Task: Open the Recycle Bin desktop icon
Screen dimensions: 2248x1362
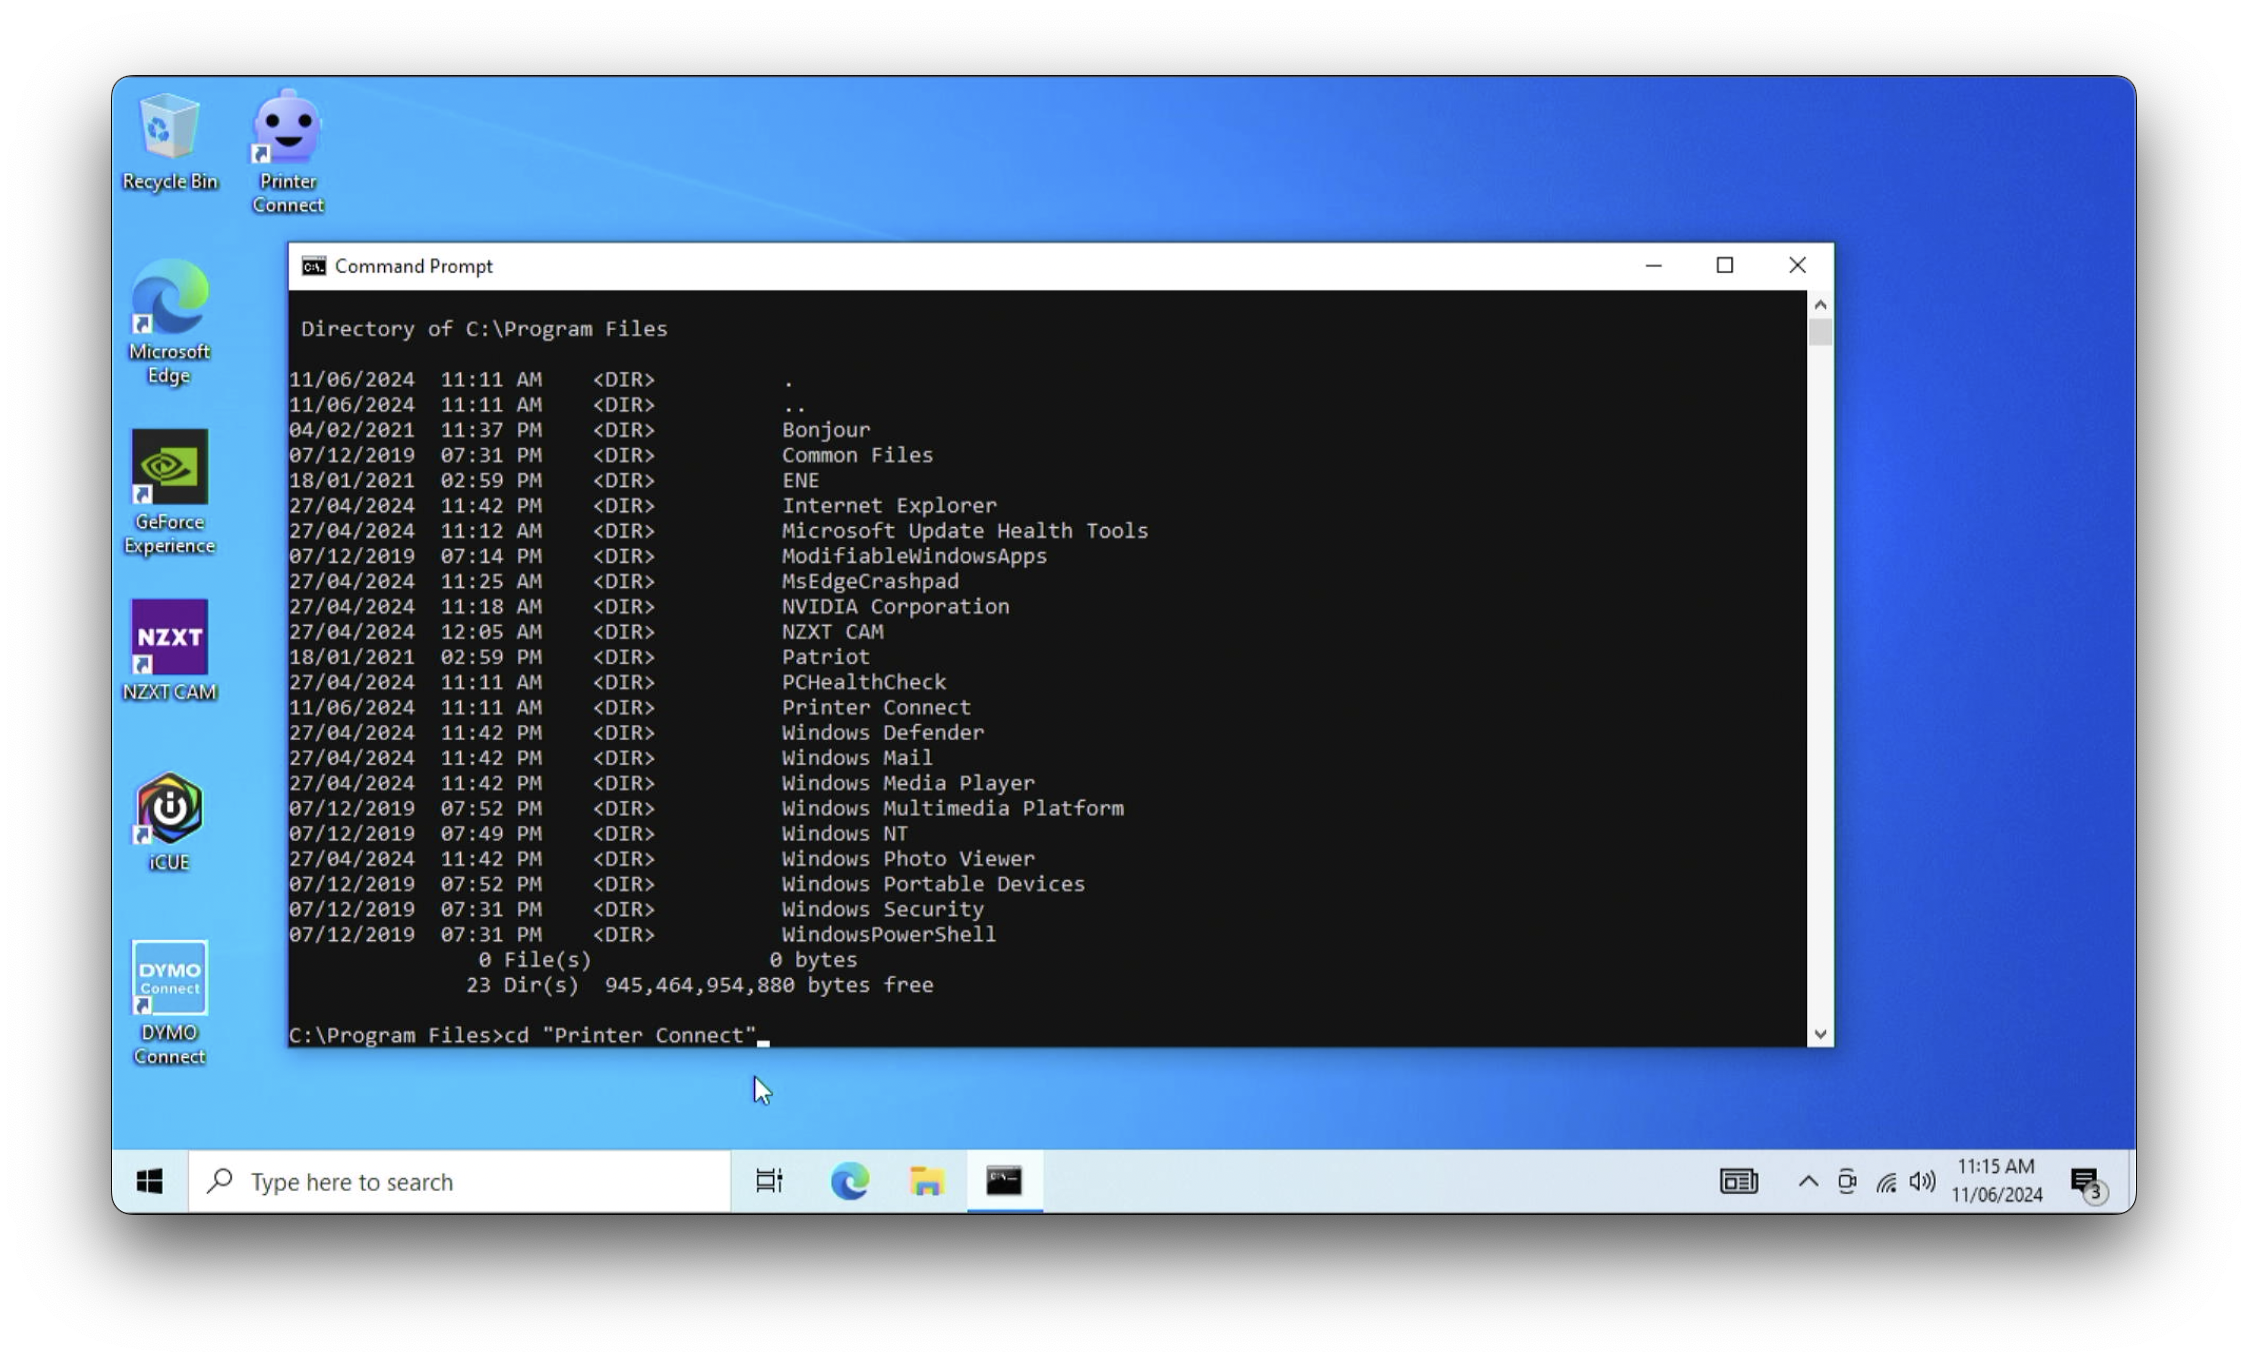Action: pyautogui.click(x=169, y=130)
